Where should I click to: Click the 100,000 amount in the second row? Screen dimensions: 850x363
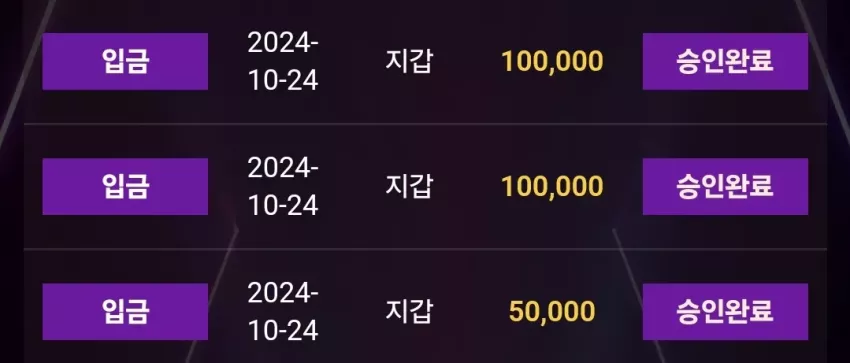coord(552,187)
